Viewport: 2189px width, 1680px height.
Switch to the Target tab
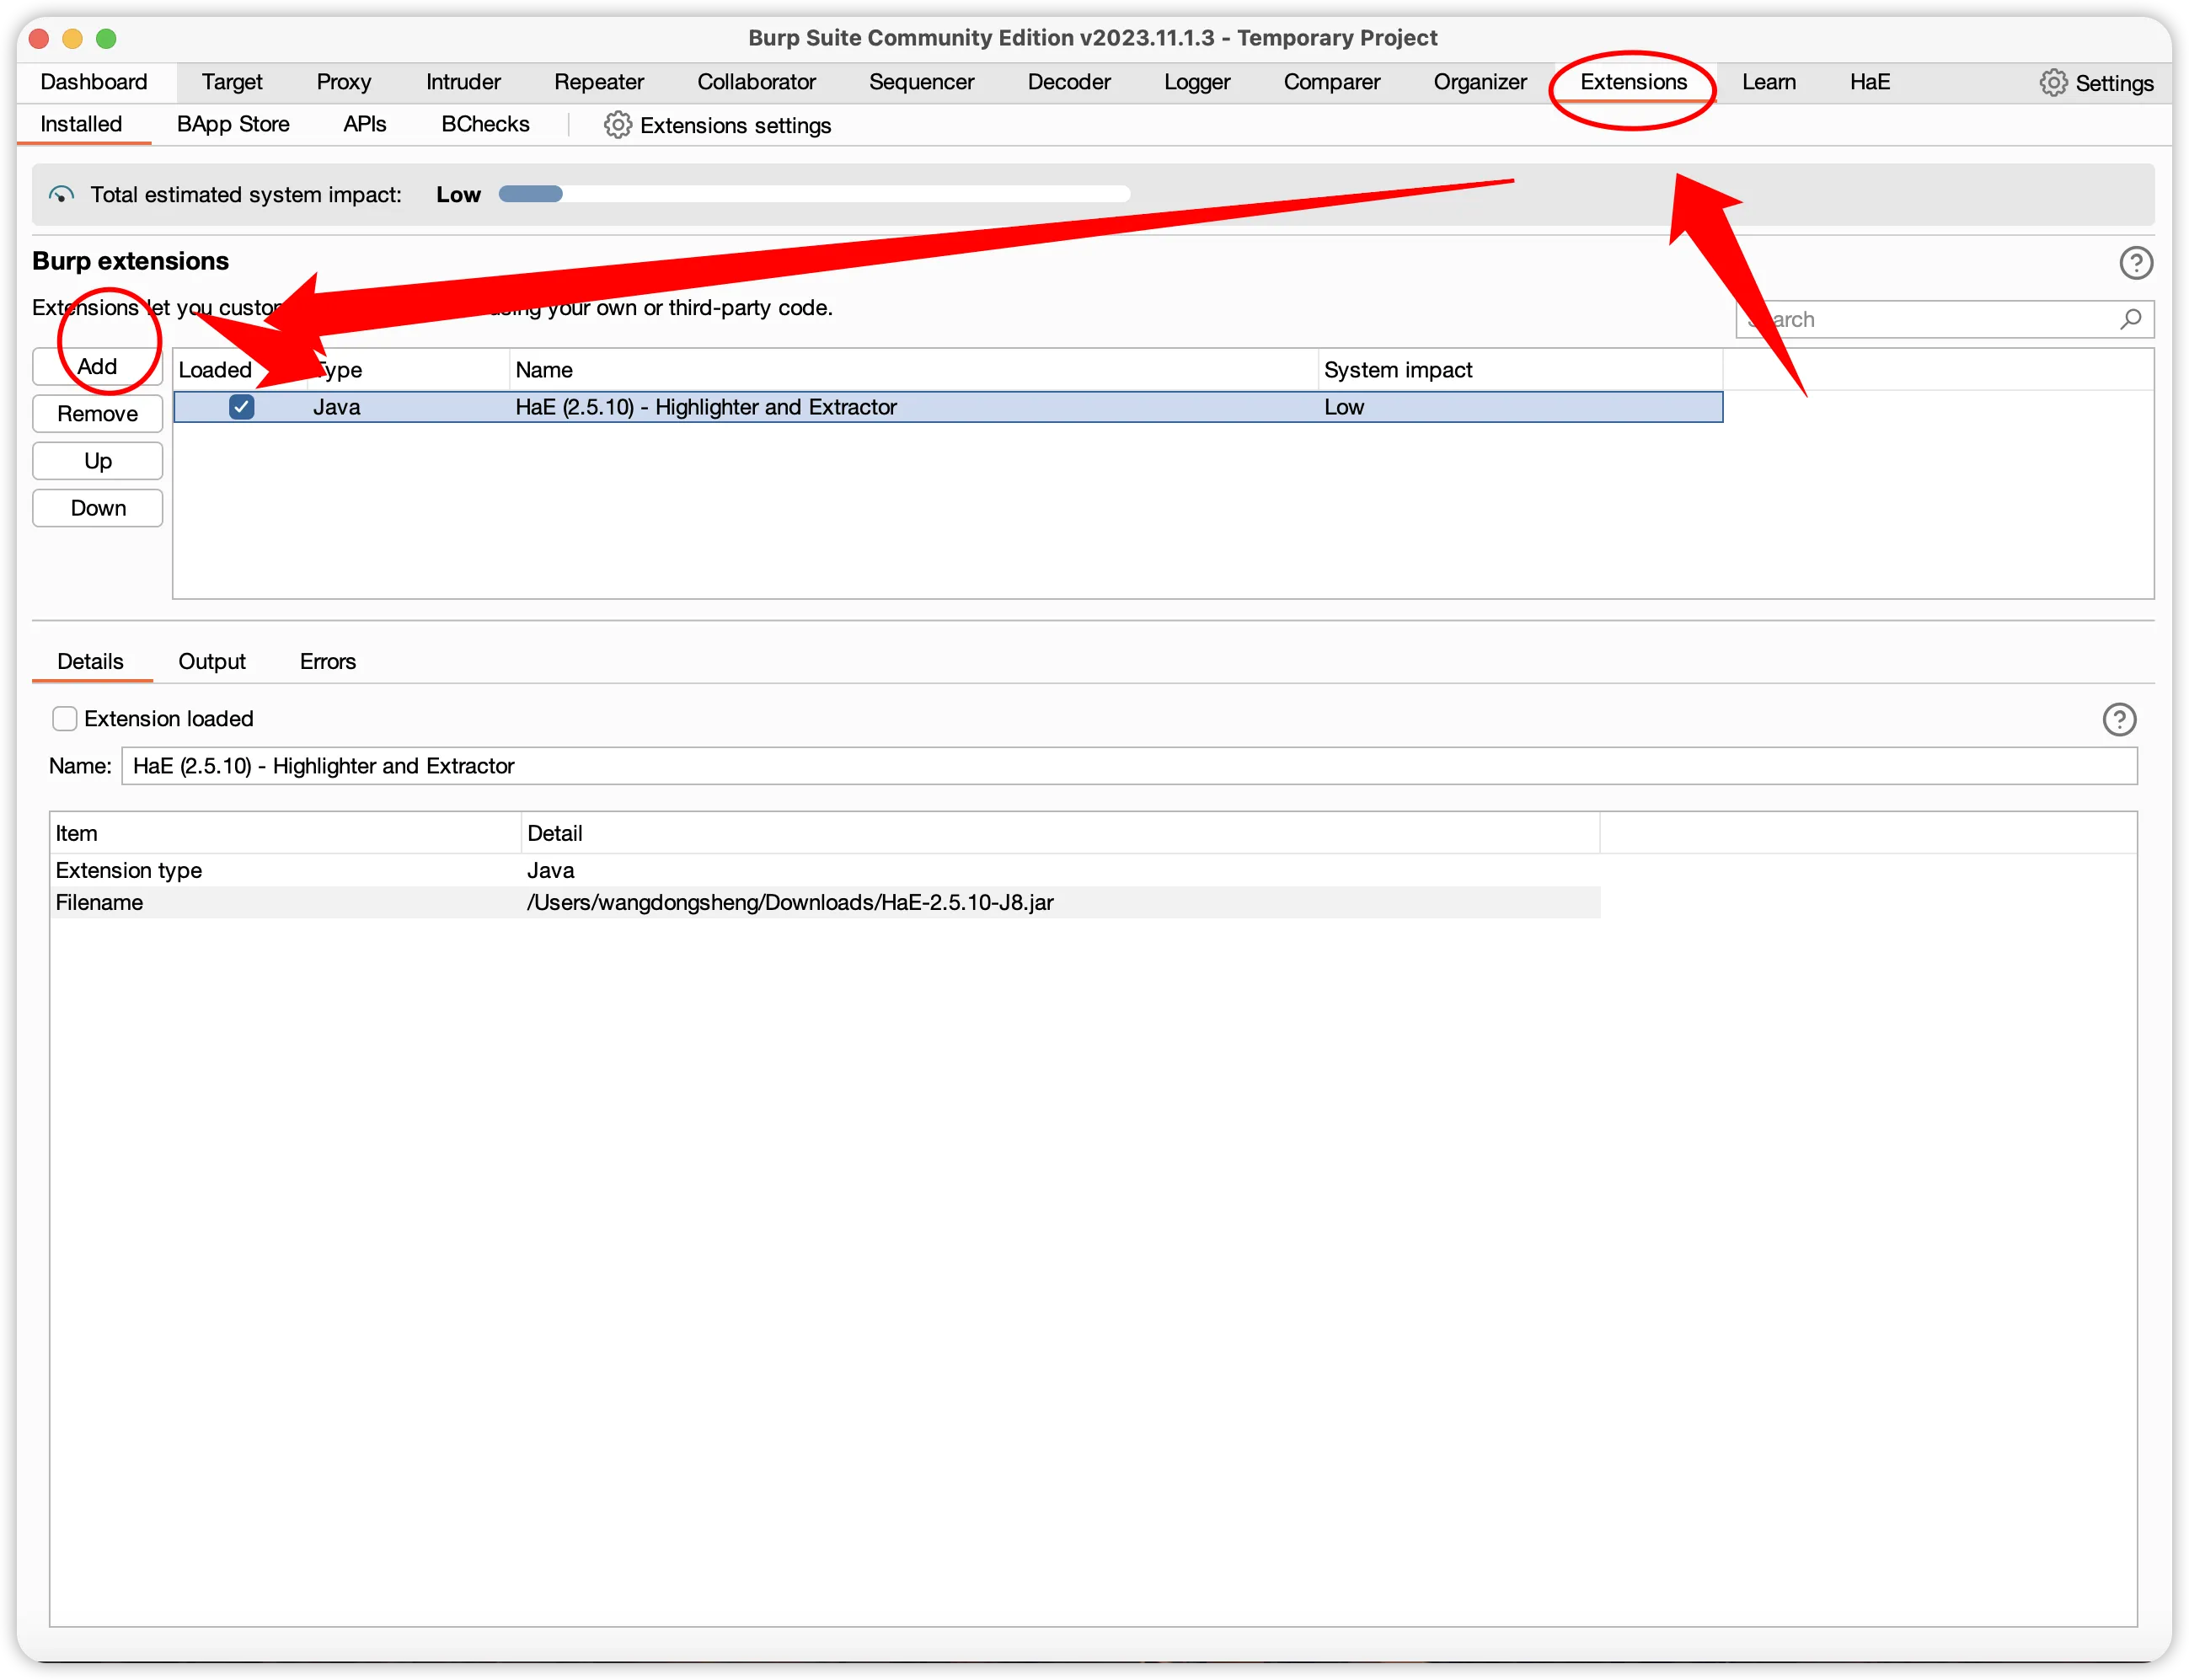pyautogui.click(x=232, y=82)
